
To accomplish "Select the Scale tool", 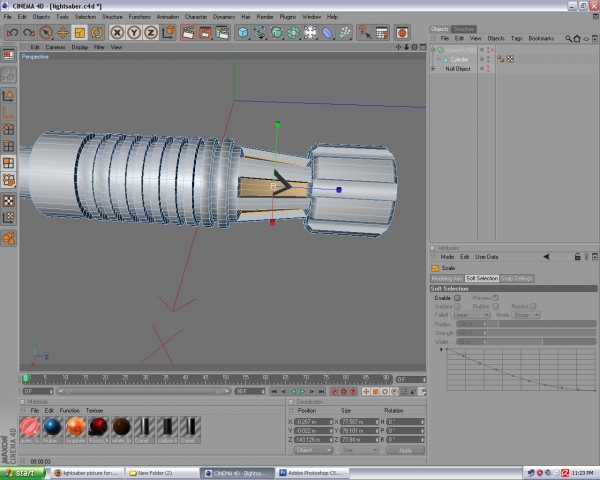I will pyautogui.click(x=80, y=33).
